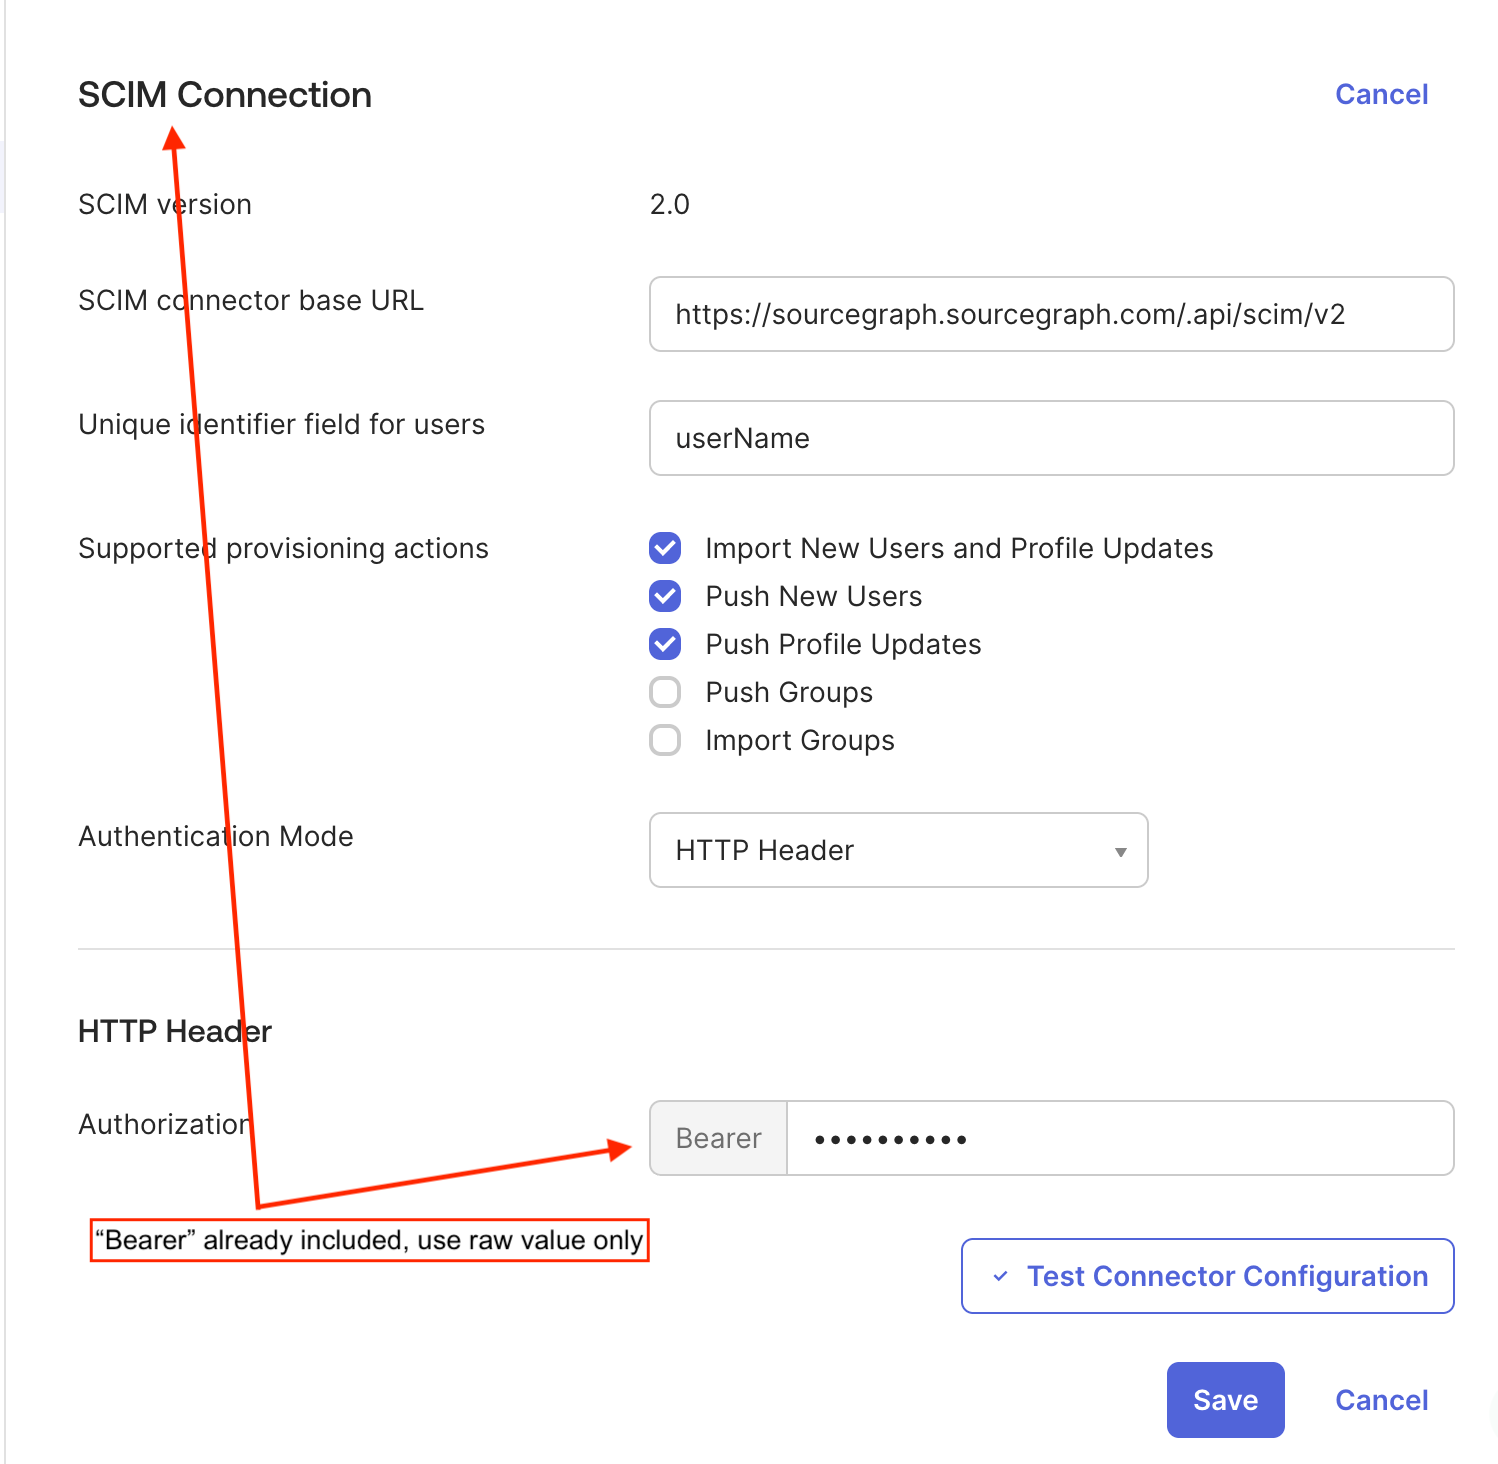Uncheck Import New Users and Profile Updates
Image resolution: width=1498 pixels, height=1464 pixels.
pyautogui.click(x=665, y=548)
